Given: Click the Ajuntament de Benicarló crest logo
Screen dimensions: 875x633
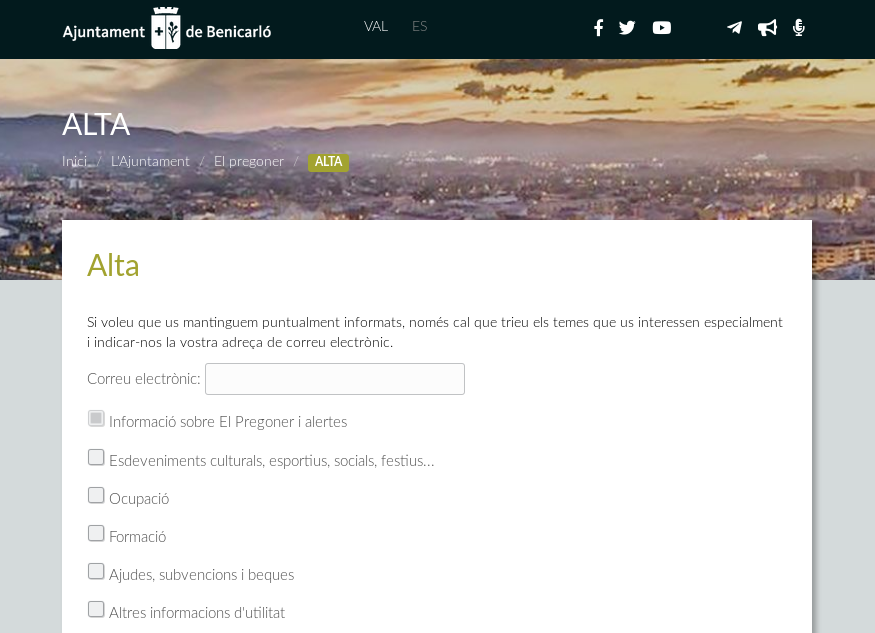Looking at the screenshot, I should pyautogui.click(x=166, y=29).
